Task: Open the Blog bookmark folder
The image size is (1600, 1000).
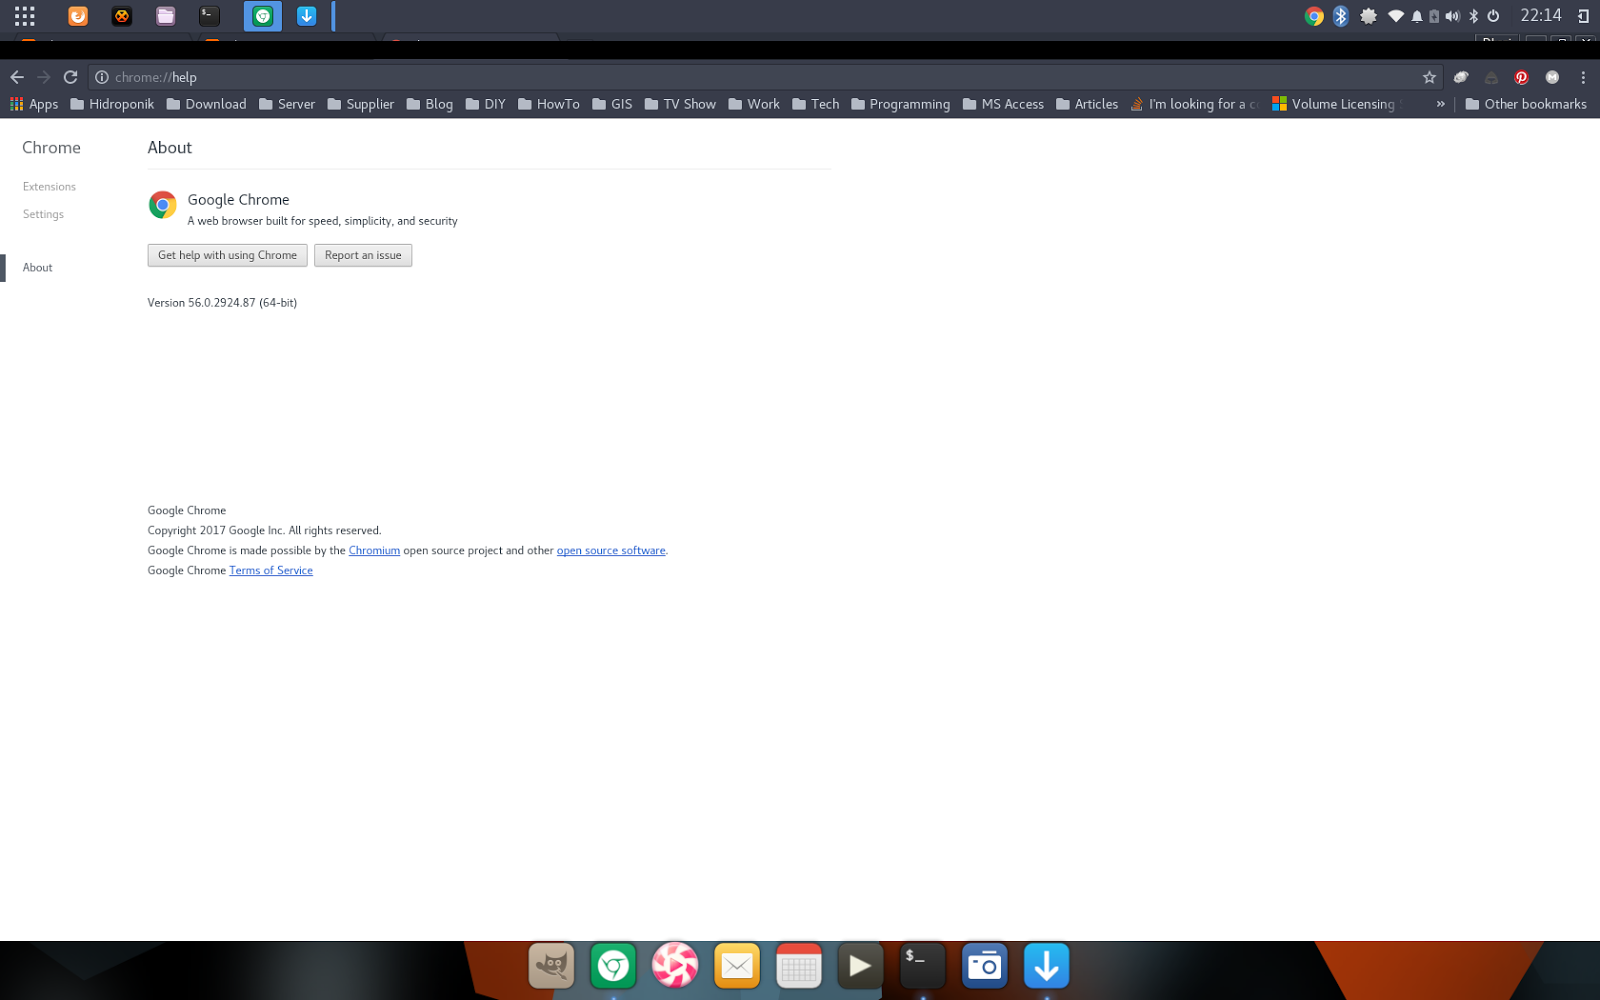Action: [x=430, y=104]
